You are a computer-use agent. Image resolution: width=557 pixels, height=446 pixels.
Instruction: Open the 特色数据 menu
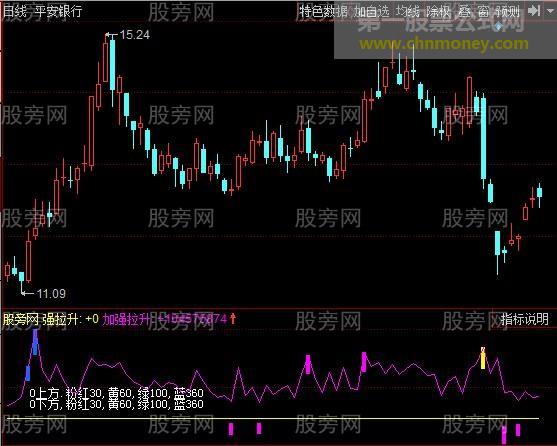(x=323, y=12)
